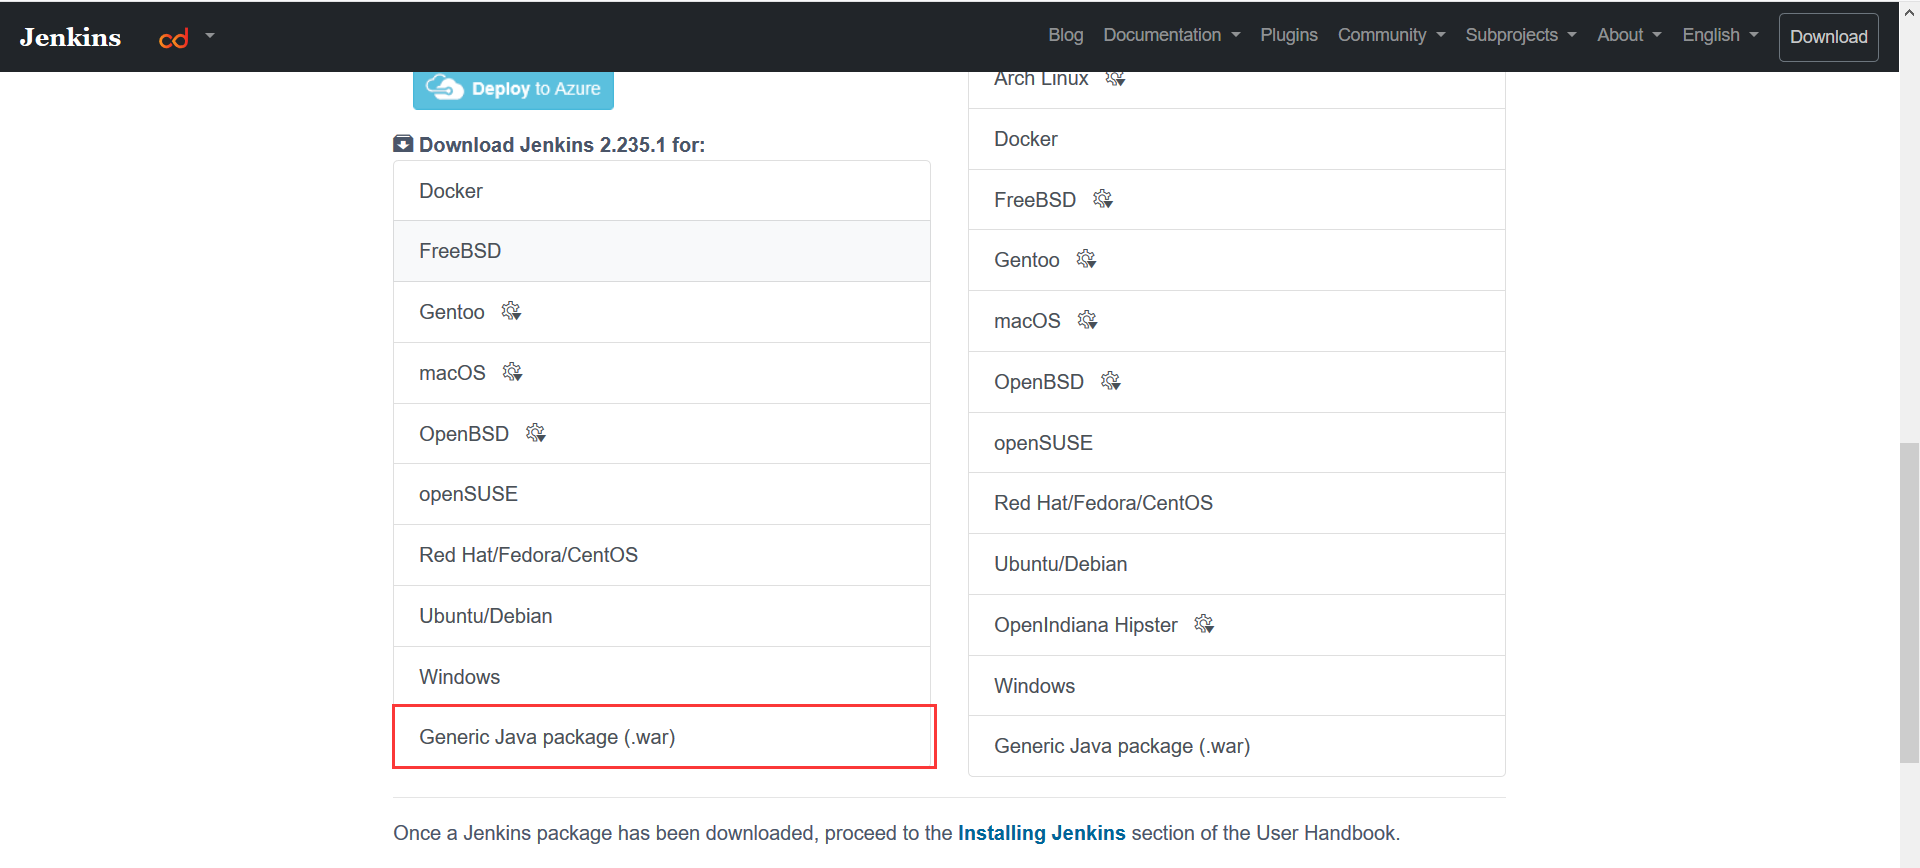Select OpenIndiana Hipster in right list
The width and height of the screenshot is (1920, 868).
[1237, 625]
